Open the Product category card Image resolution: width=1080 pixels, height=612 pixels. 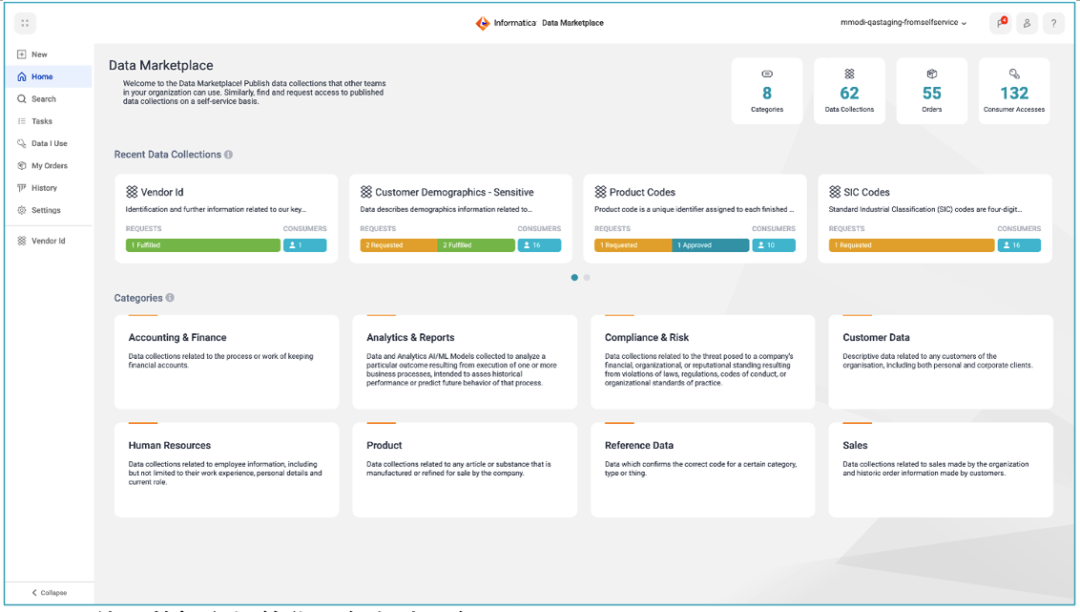(465, 469)
